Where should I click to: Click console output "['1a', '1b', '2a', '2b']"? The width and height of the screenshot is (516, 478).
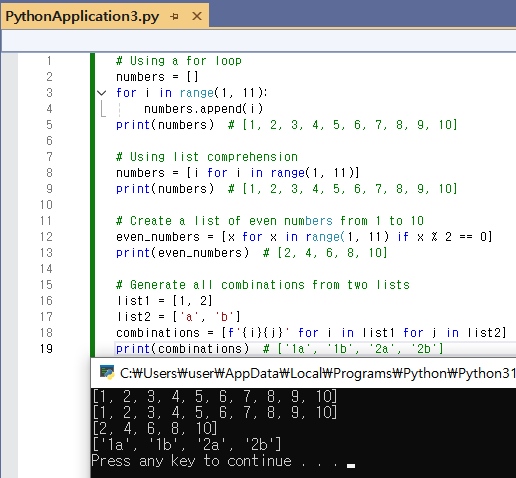click(x=187, y=444)
